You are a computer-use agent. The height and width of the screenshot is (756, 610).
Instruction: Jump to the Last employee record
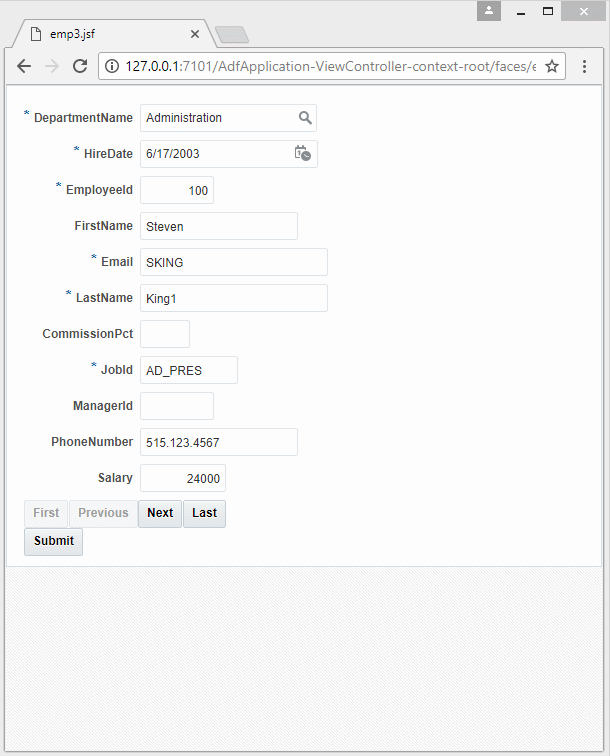click(x=204, y=513)
